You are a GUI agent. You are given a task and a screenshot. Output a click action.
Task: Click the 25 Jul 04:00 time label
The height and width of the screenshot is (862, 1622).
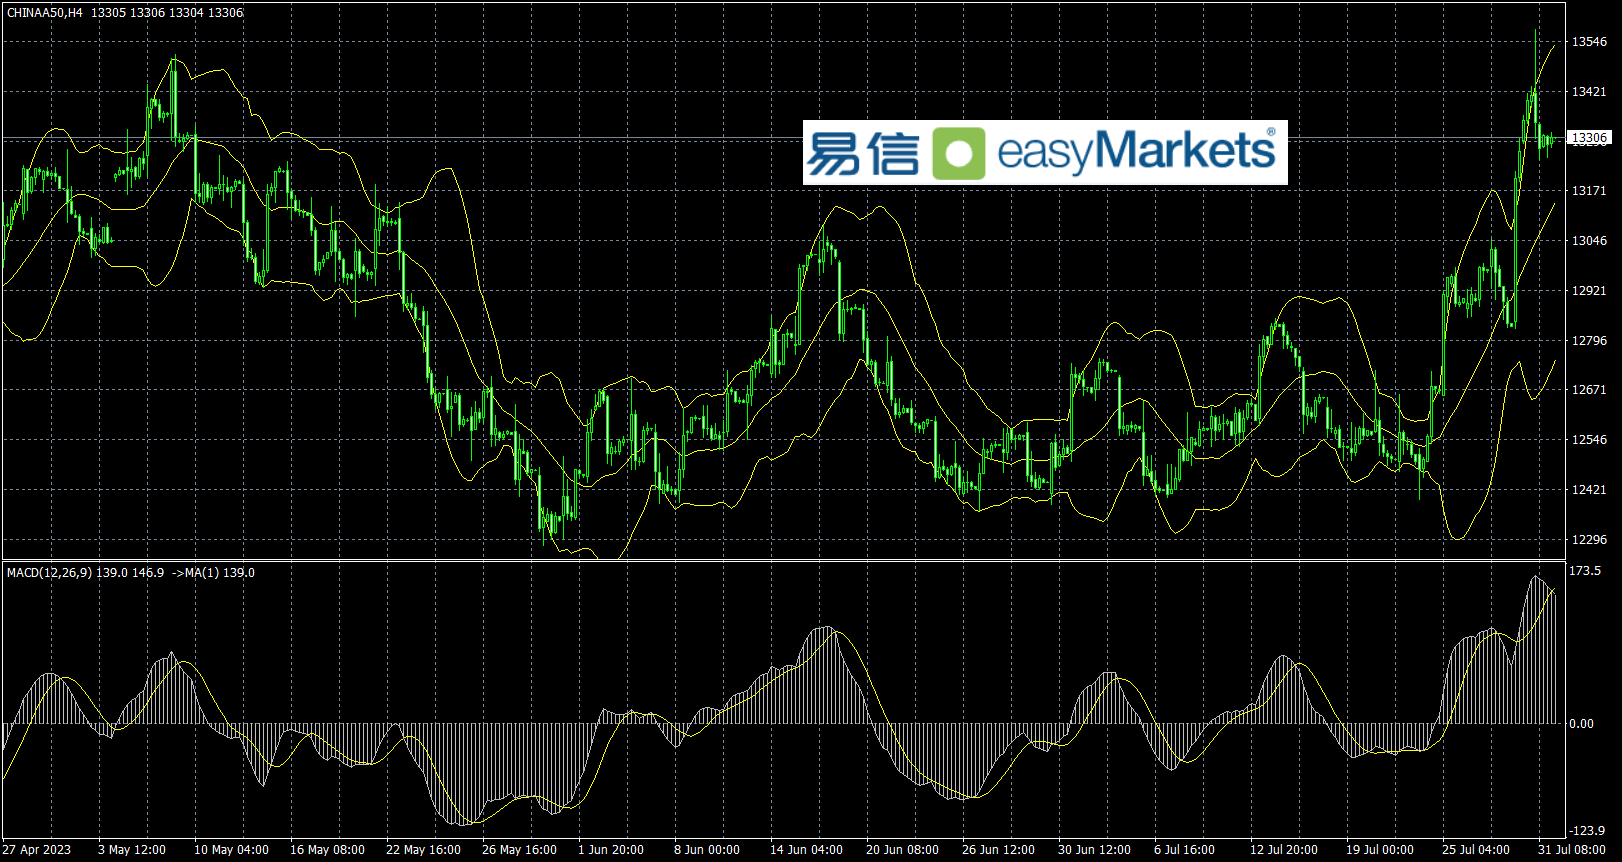(1476, 850)
